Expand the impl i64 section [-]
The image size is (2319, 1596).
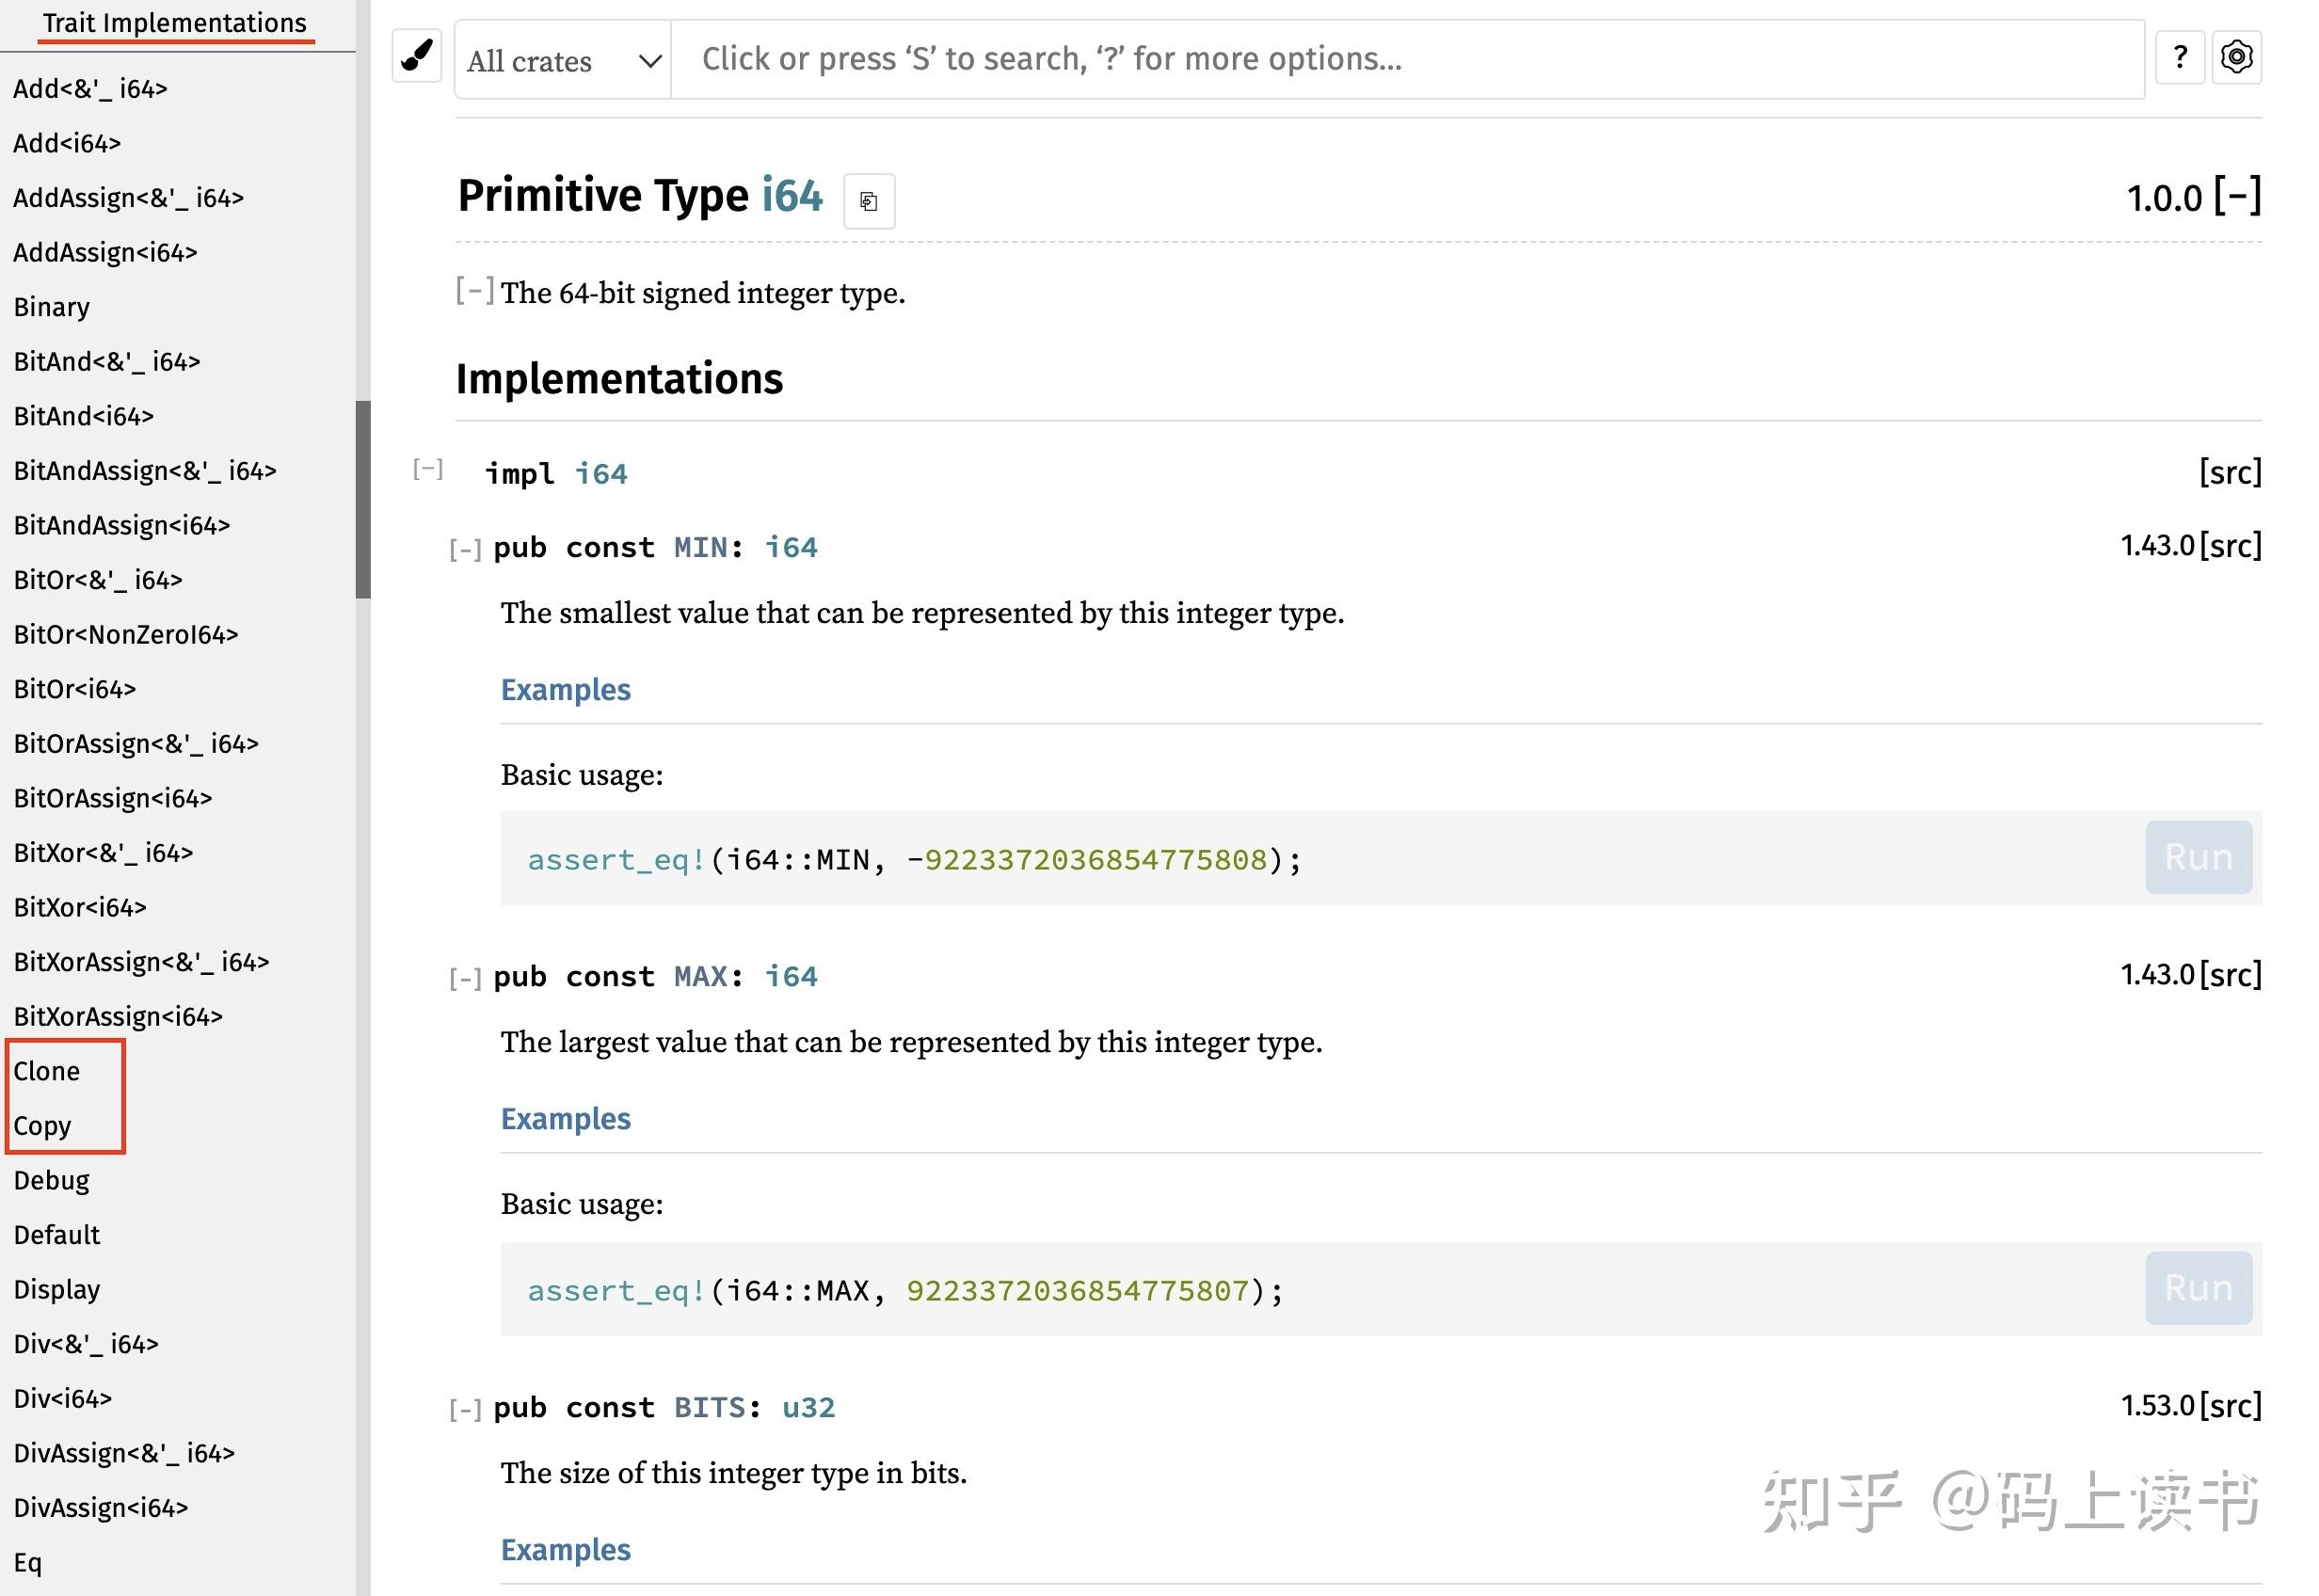428,472
